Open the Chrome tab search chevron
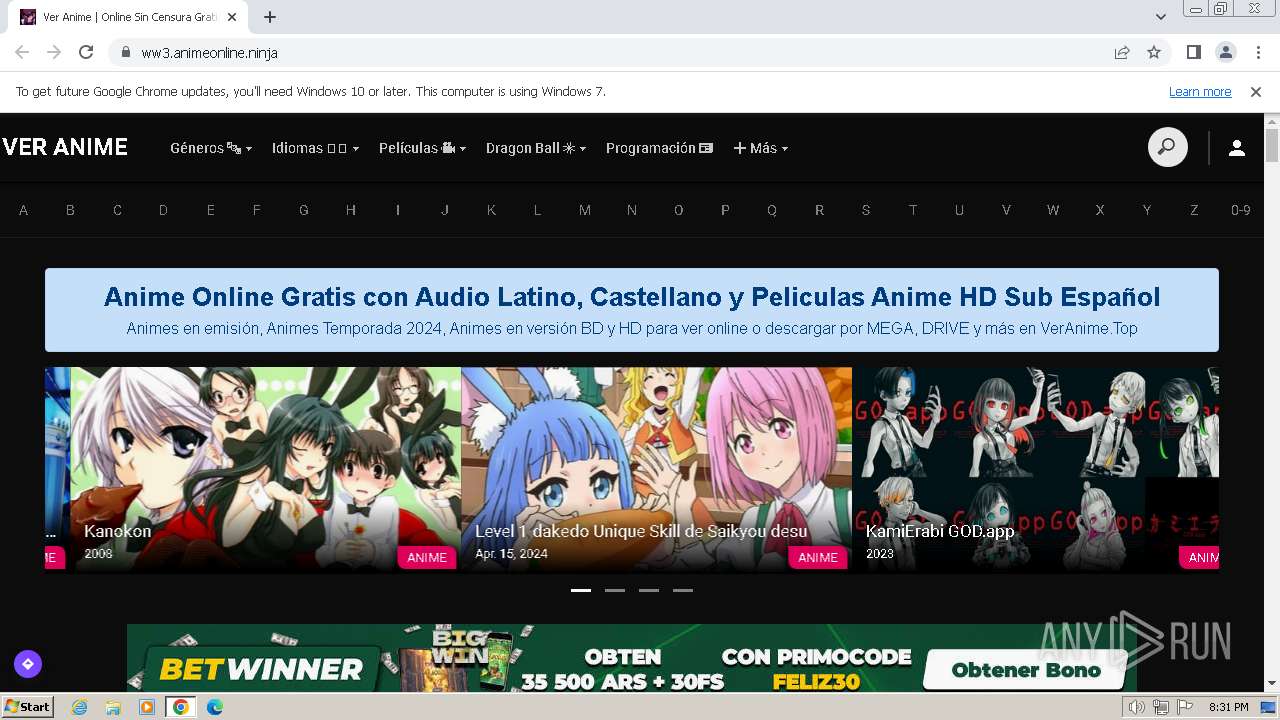Viewport: 1280px width, 720px height. (1161, 17)
